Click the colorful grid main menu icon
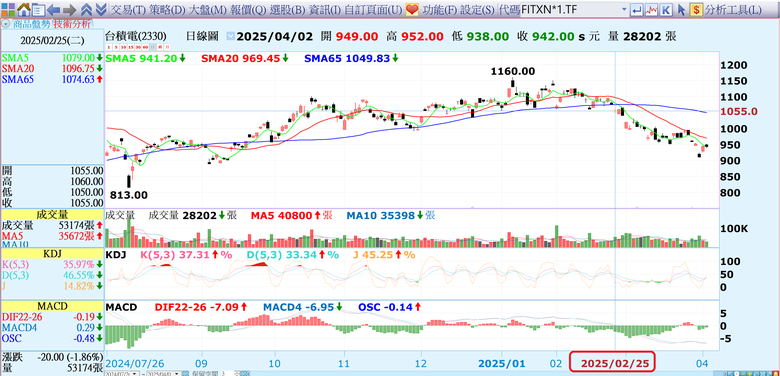780x376 pixels. [8, 9]
